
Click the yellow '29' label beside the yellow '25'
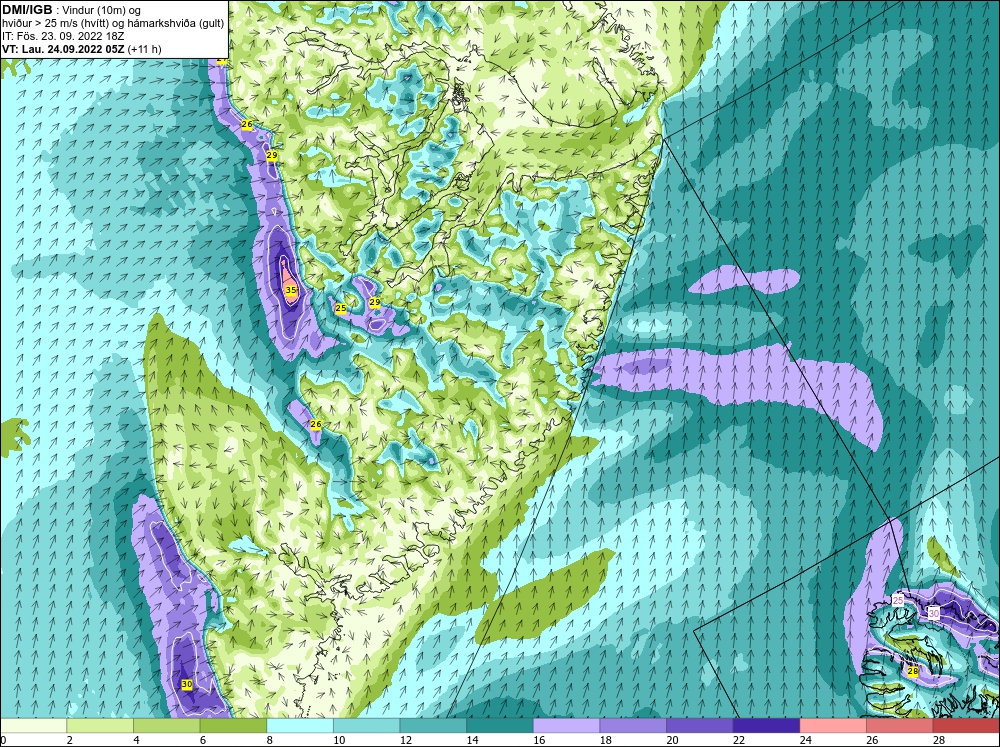pyautogui.click(x=375, y=302)
